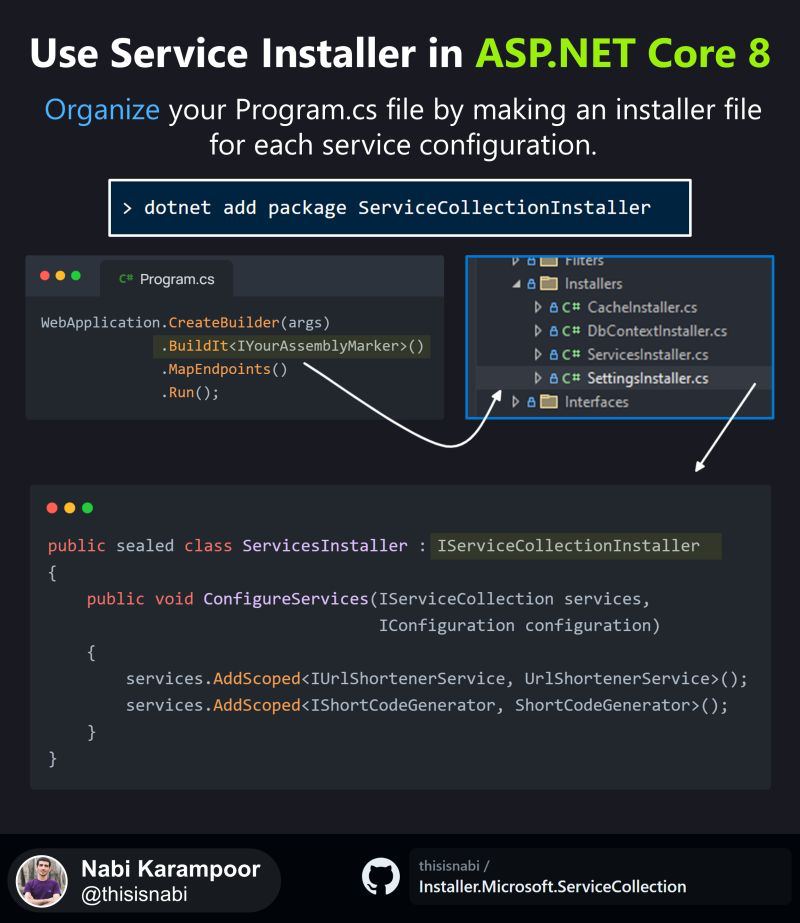
Task: Click lock icon beside SettingsInstaller.cs
Action: click(553, 378)
